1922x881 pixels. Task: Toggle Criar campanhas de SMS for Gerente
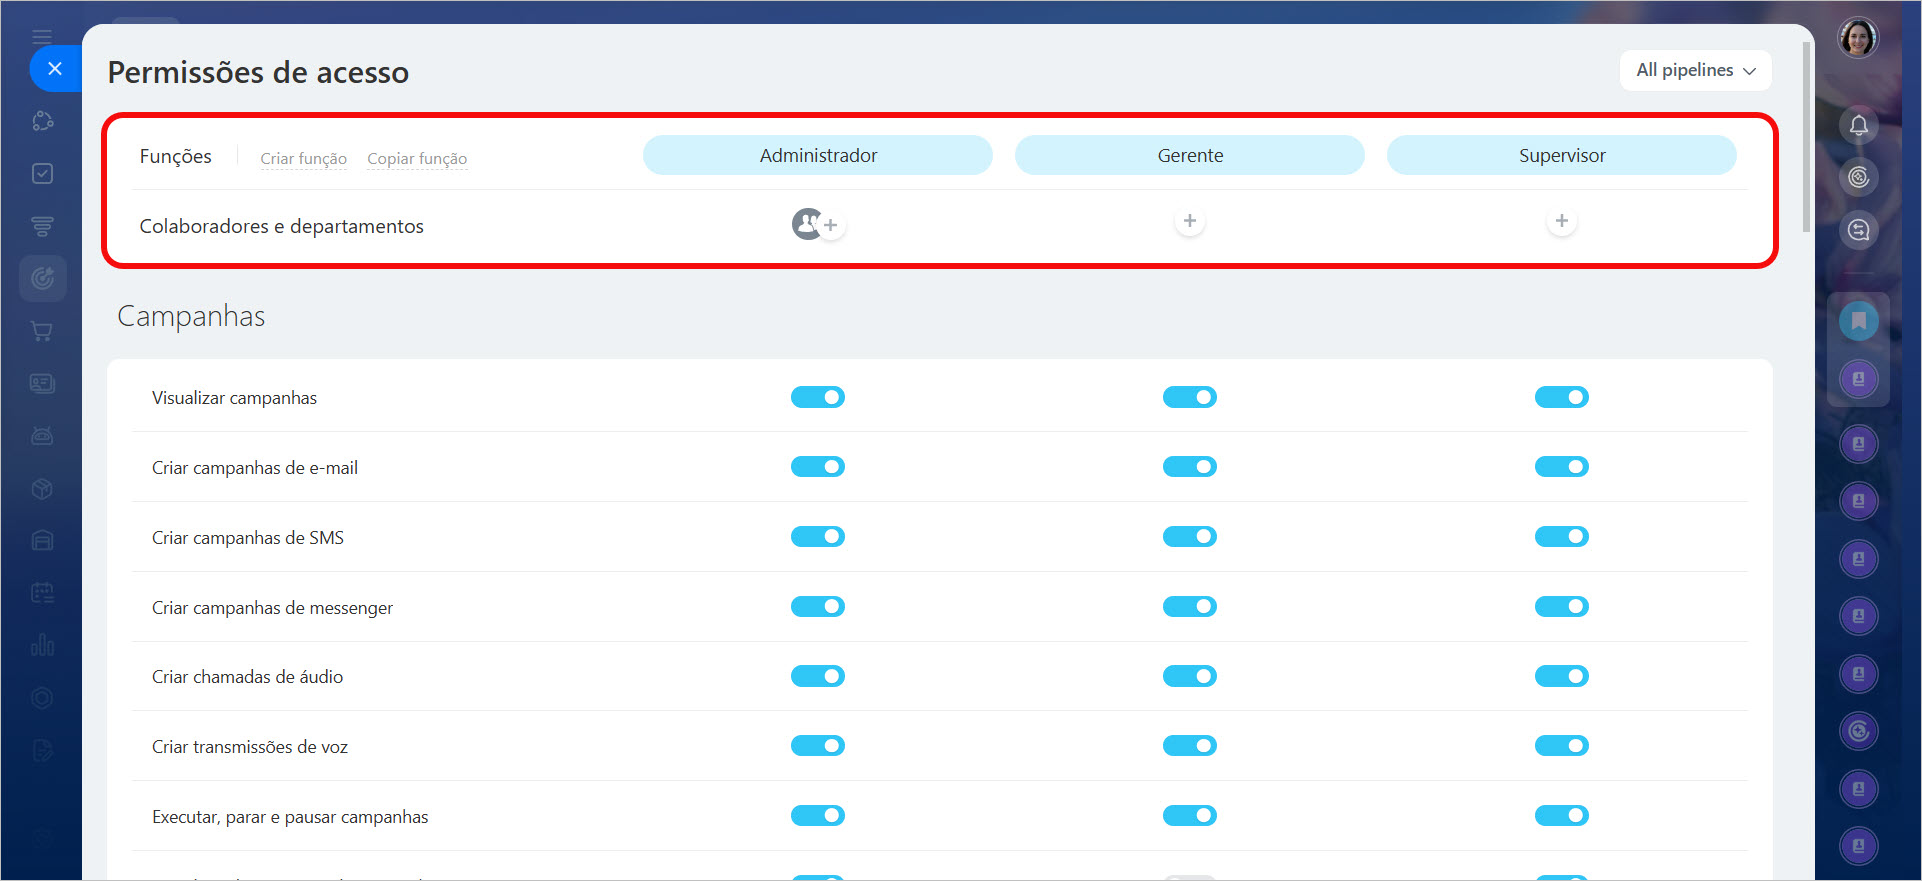coord(1190,537)
